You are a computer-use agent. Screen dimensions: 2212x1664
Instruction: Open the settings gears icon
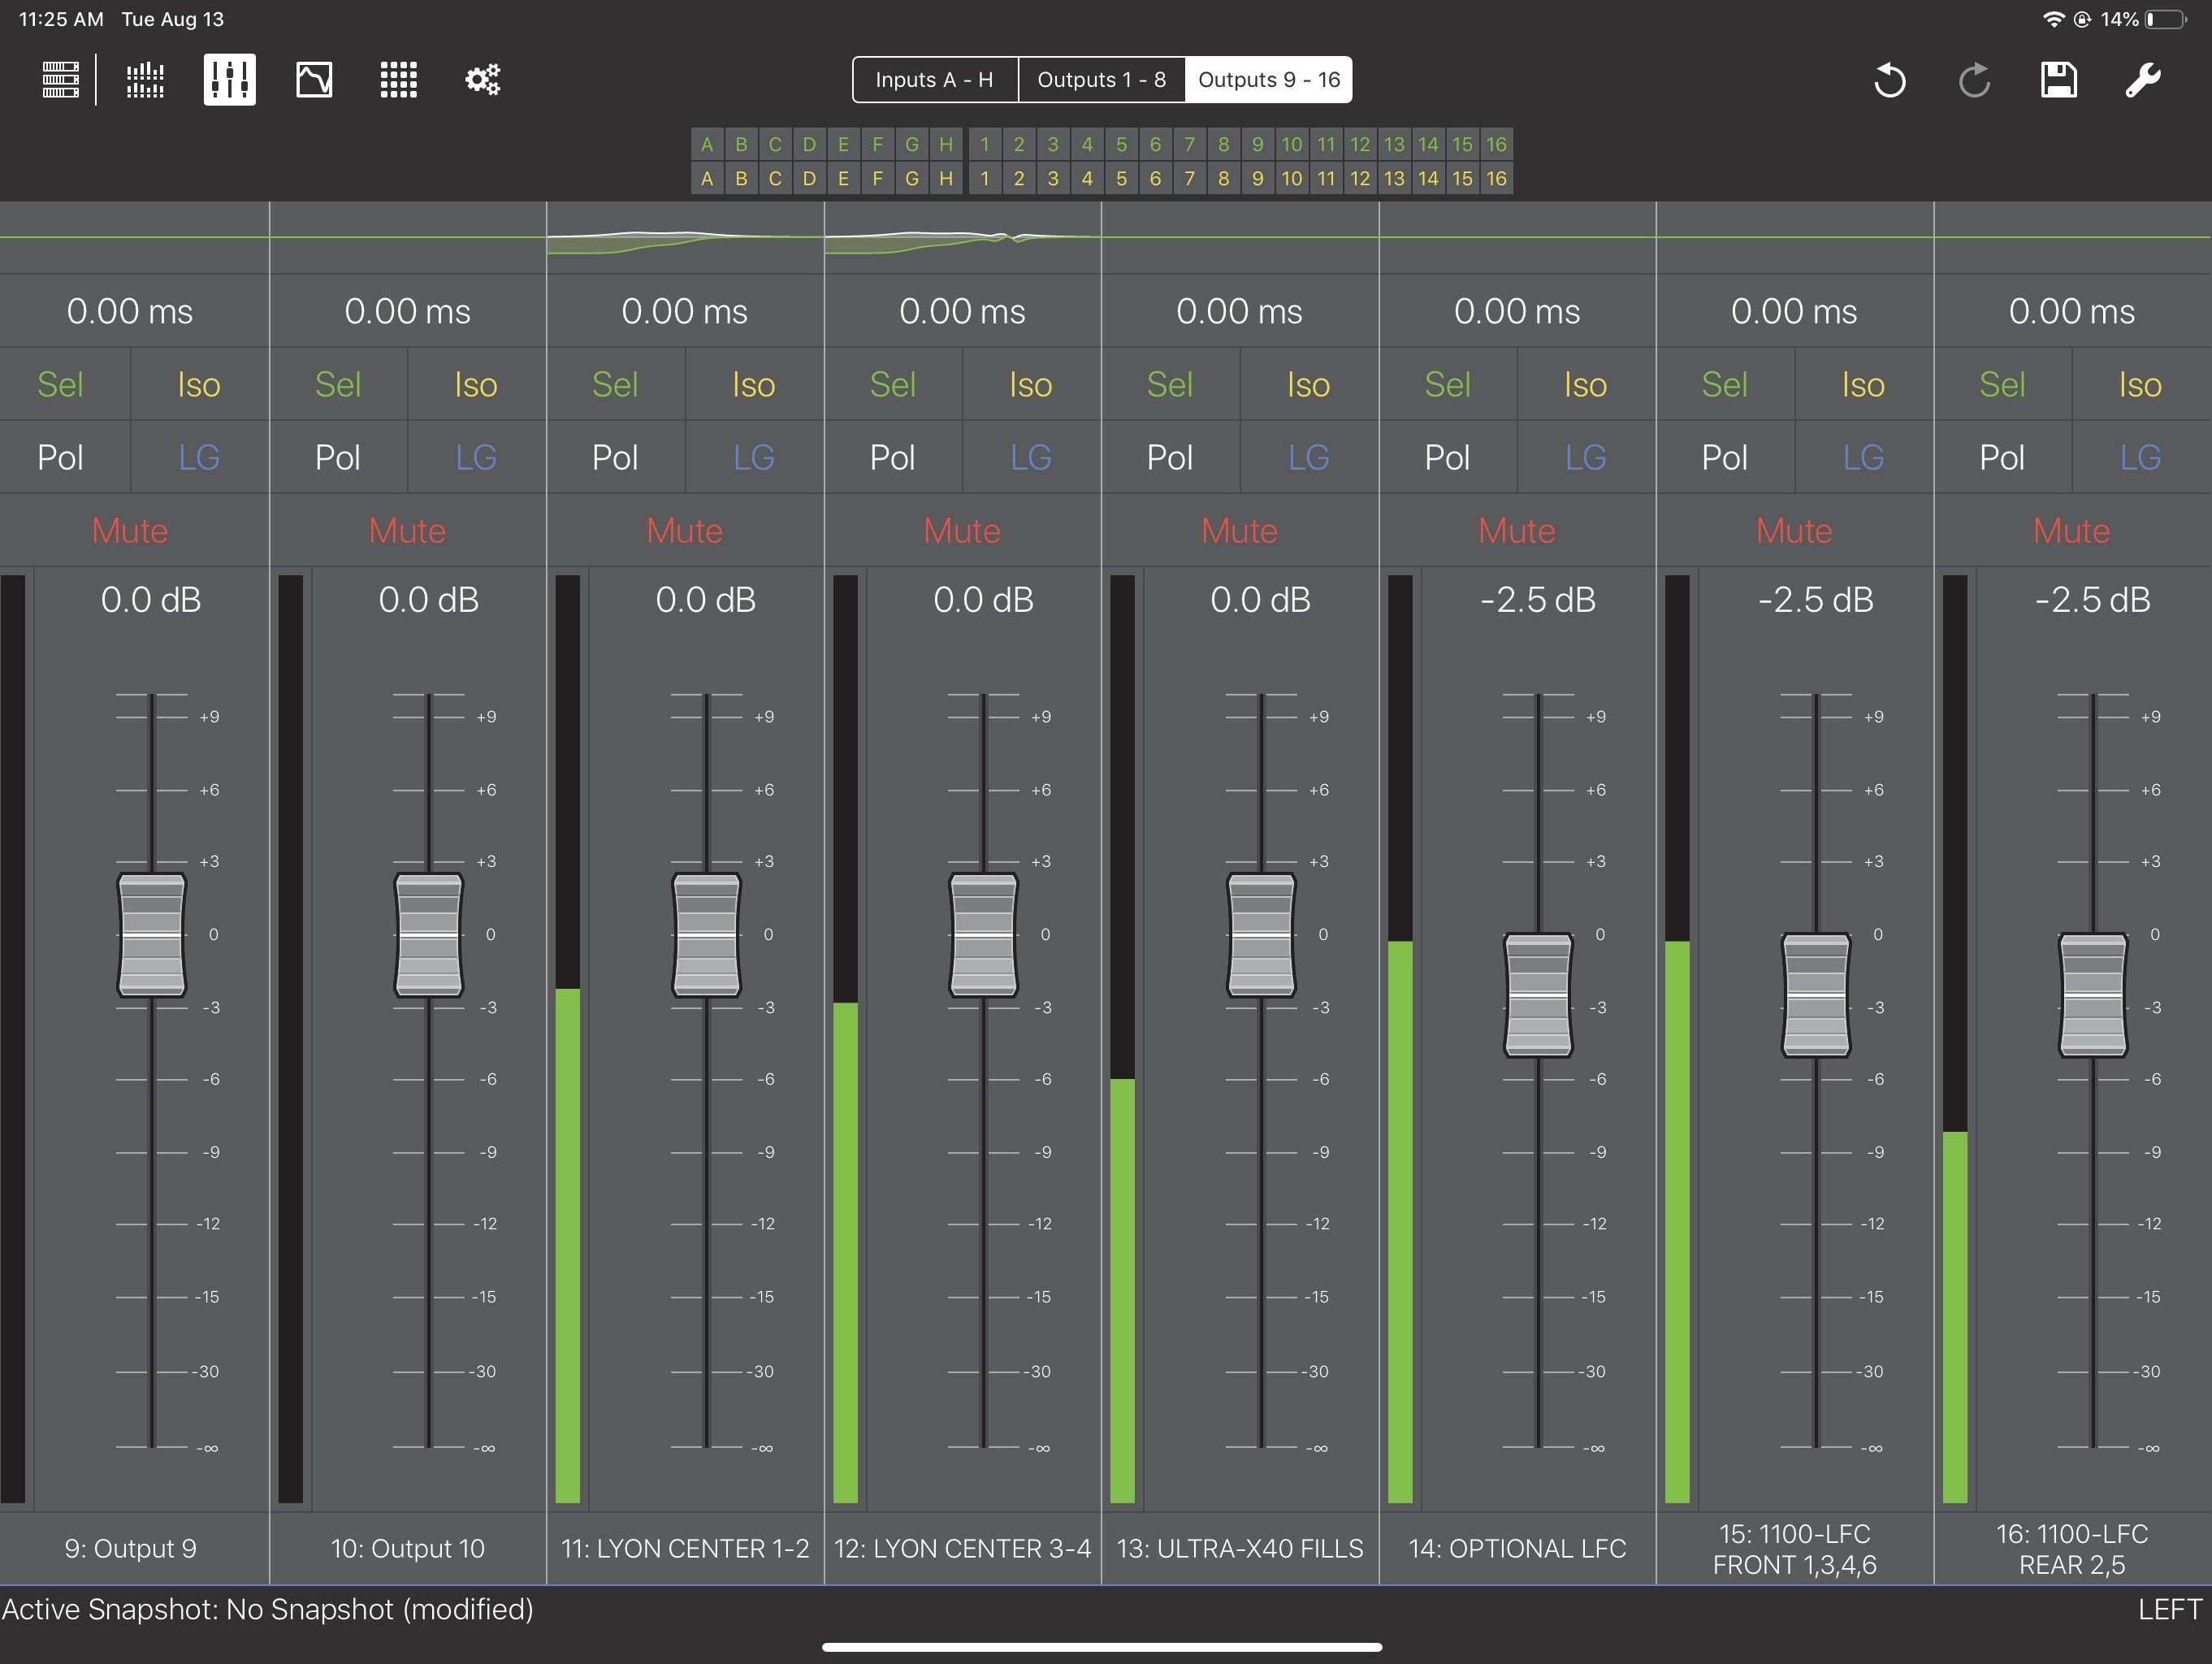point(483,80)
